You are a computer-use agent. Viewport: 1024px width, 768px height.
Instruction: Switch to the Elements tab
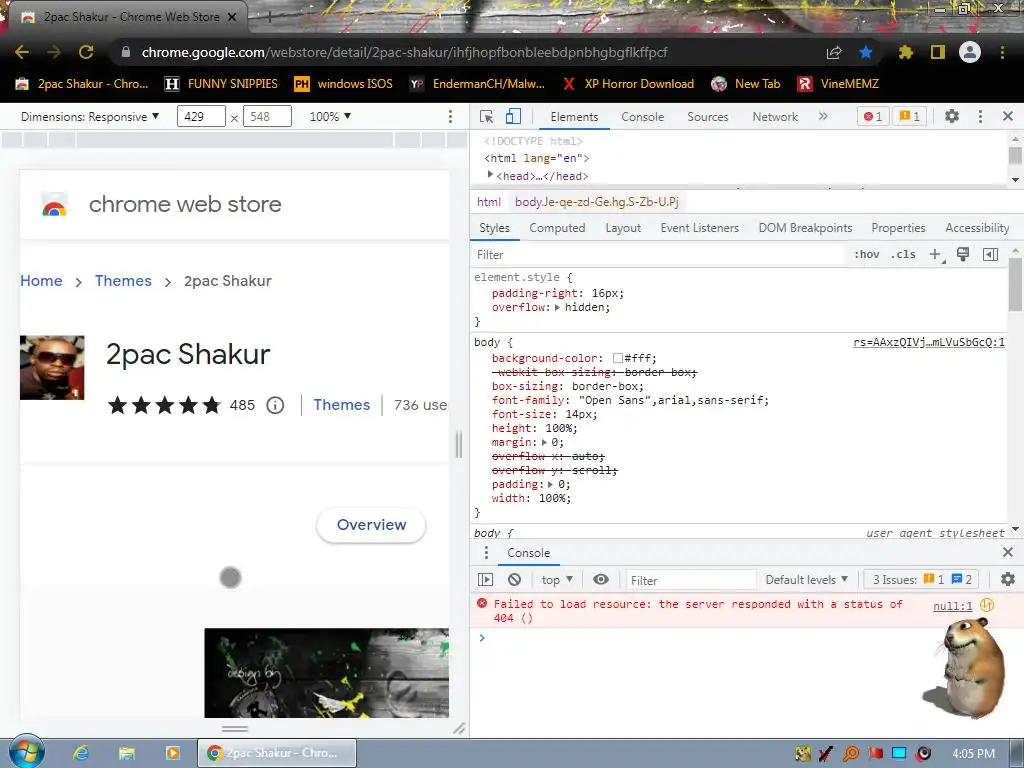(x=574, y=117)
